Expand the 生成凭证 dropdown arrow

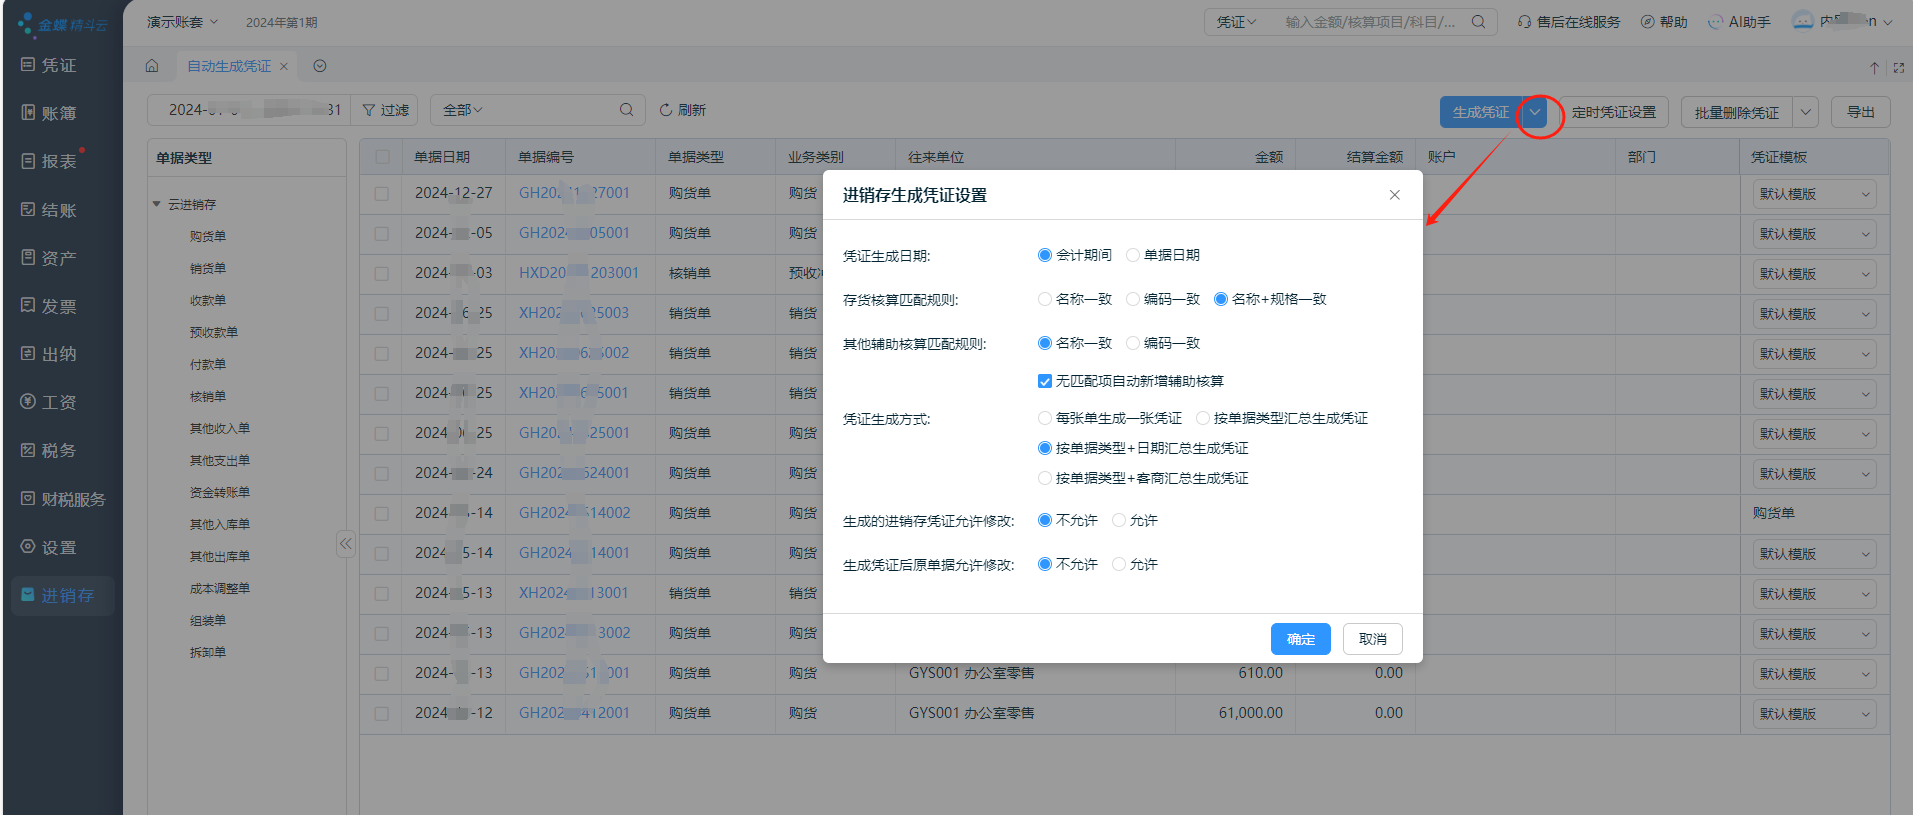click(x=1534, y=112)
